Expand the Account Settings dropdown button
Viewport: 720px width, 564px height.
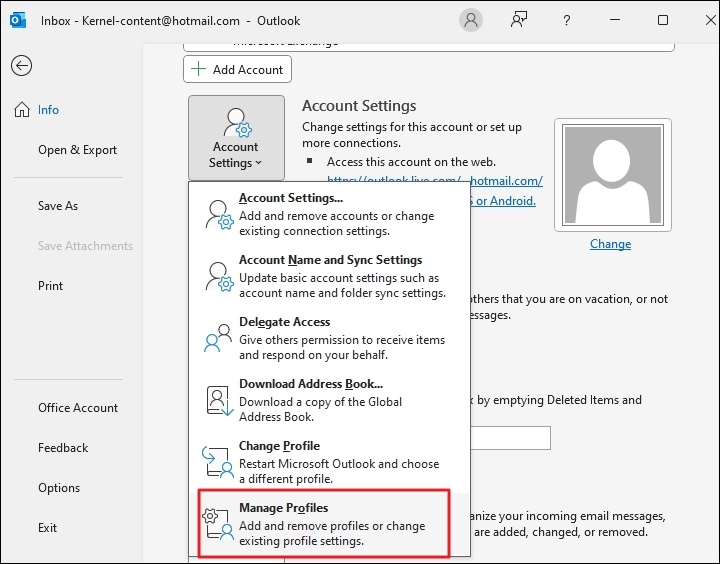pos(236,137)
